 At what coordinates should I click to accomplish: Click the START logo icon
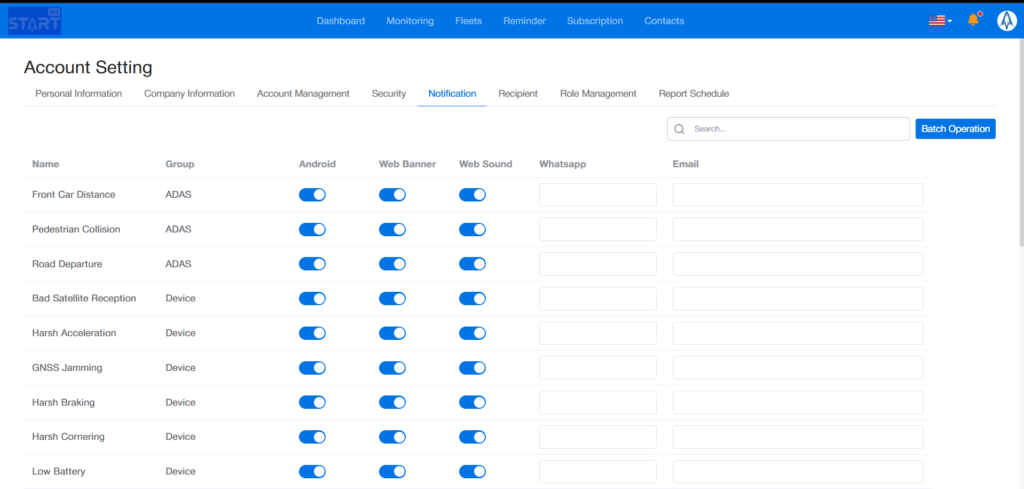pos(35,20)
